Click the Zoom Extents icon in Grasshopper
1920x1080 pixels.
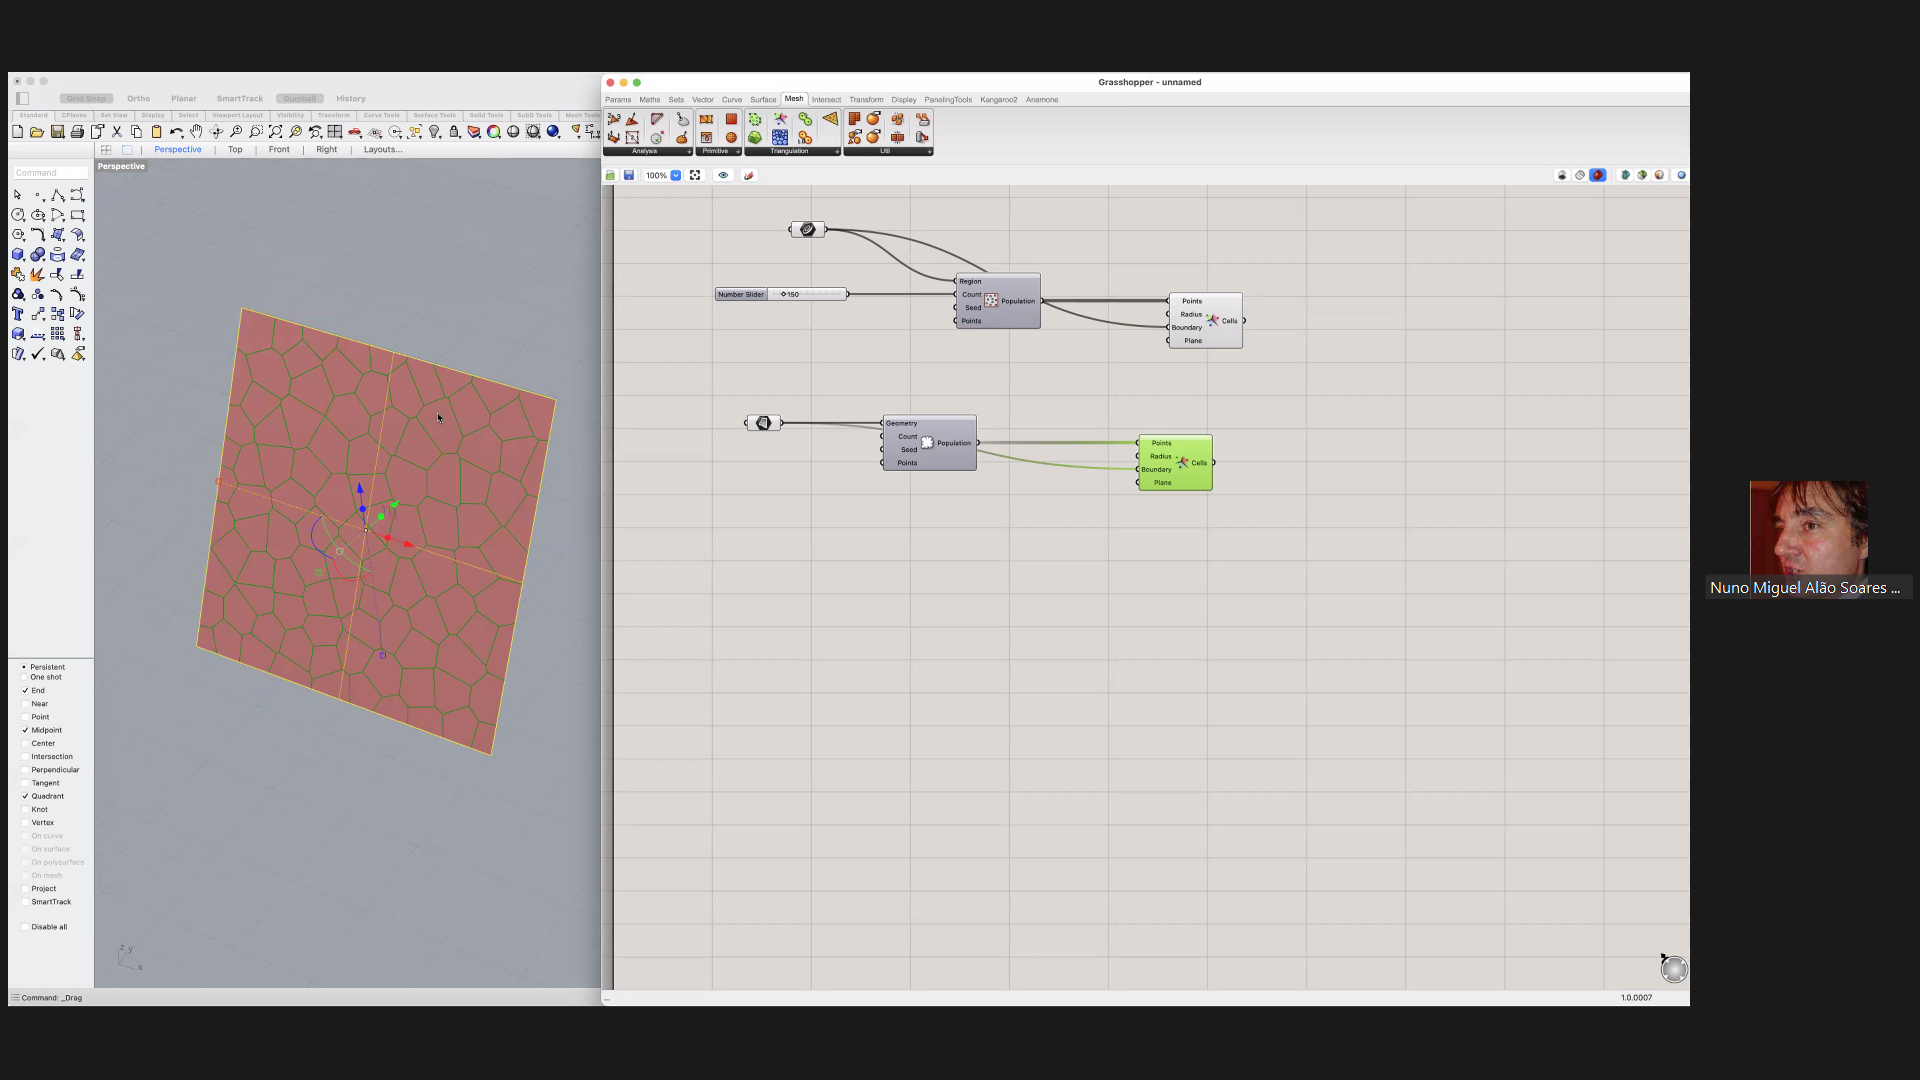tap(695, 175)
